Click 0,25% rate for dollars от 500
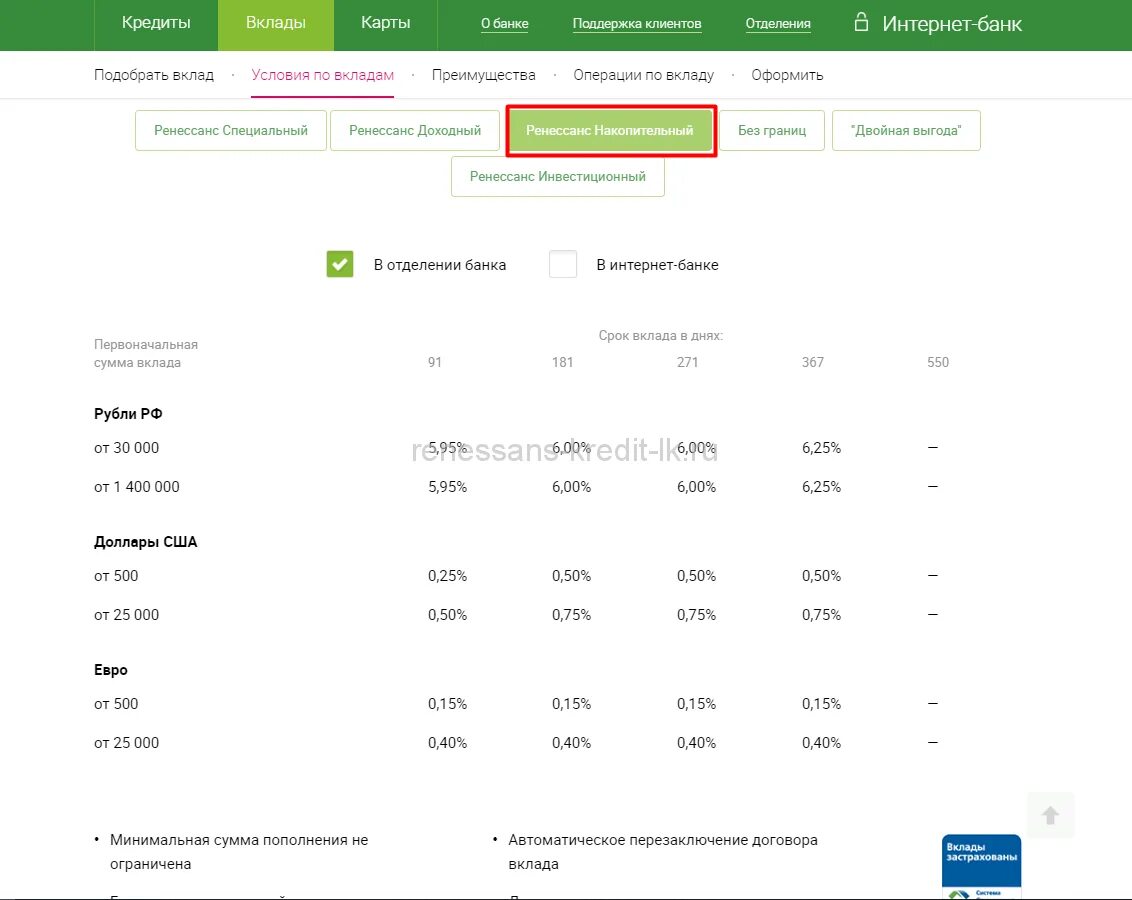The image size is (1132, 900). click(x=448, y=576)
